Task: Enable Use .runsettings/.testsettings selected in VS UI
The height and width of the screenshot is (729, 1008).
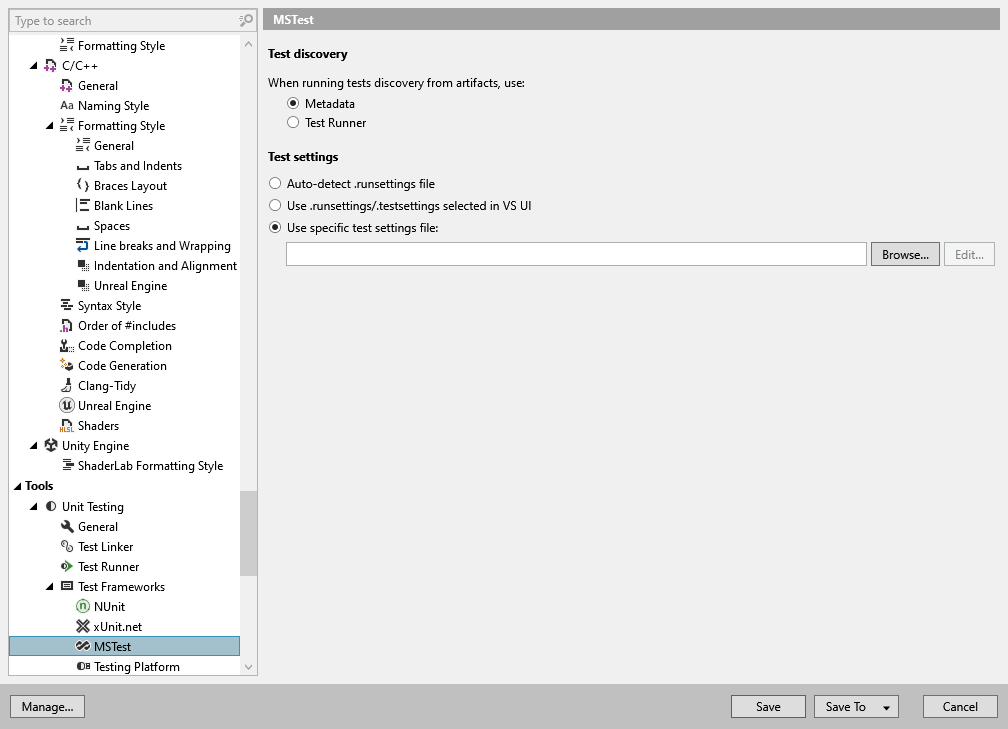Action: (x=274, y=206)
